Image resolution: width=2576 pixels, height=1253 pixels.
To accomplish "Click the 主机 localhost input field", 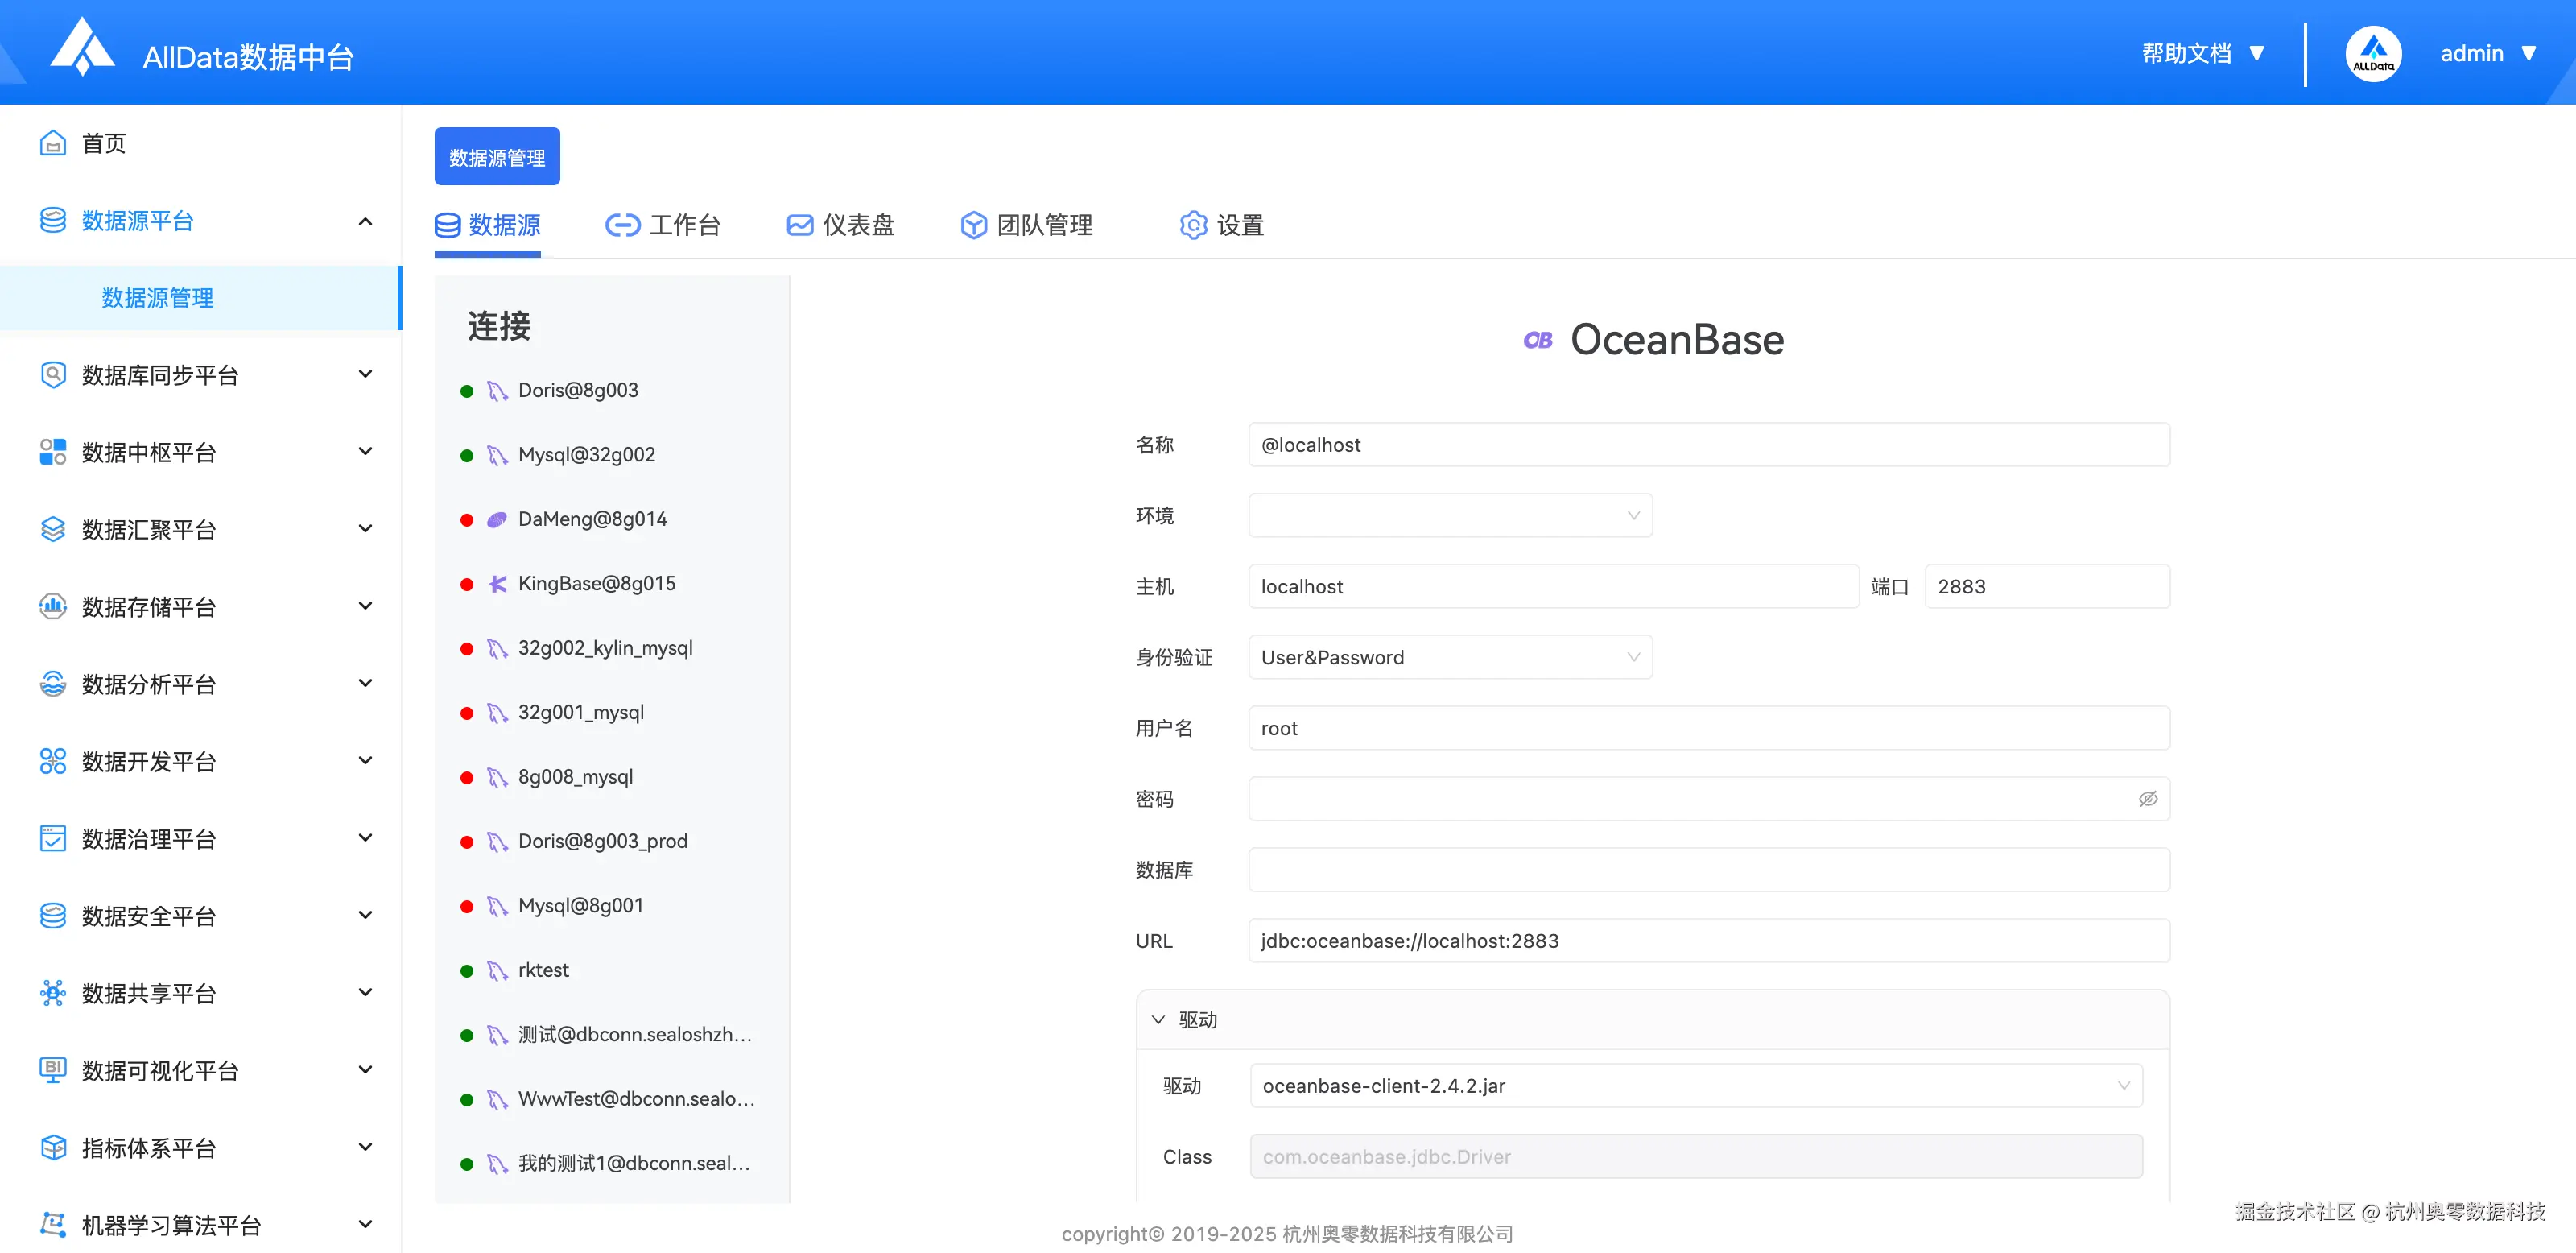I will pos(1553,587).
